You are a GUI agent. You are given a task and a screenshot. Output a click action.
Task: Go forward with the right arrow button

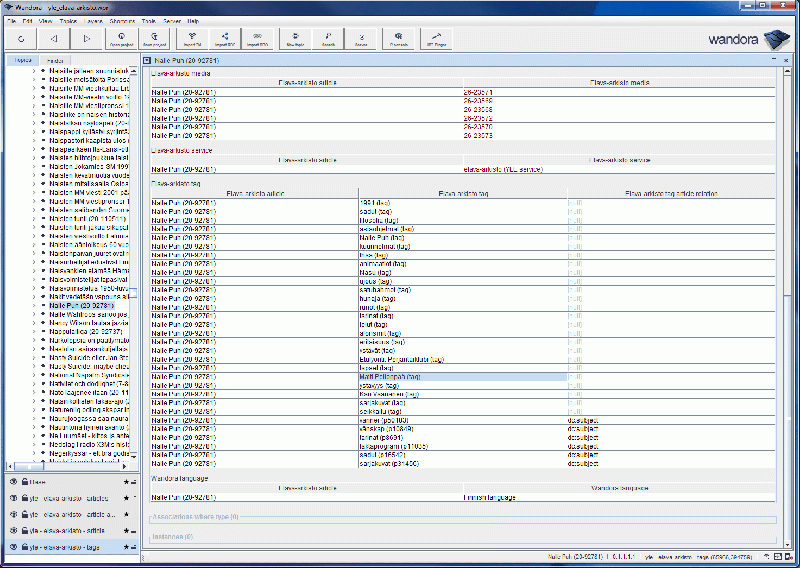tap(87, 39)
